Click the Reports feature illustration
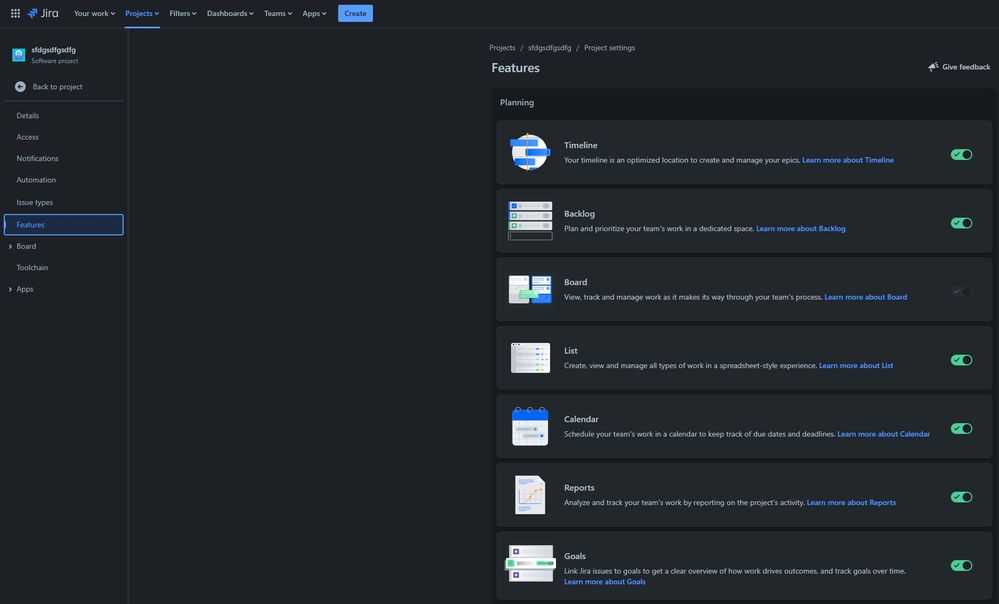Viewport: 999px width, 604px height. pos(530,494)
